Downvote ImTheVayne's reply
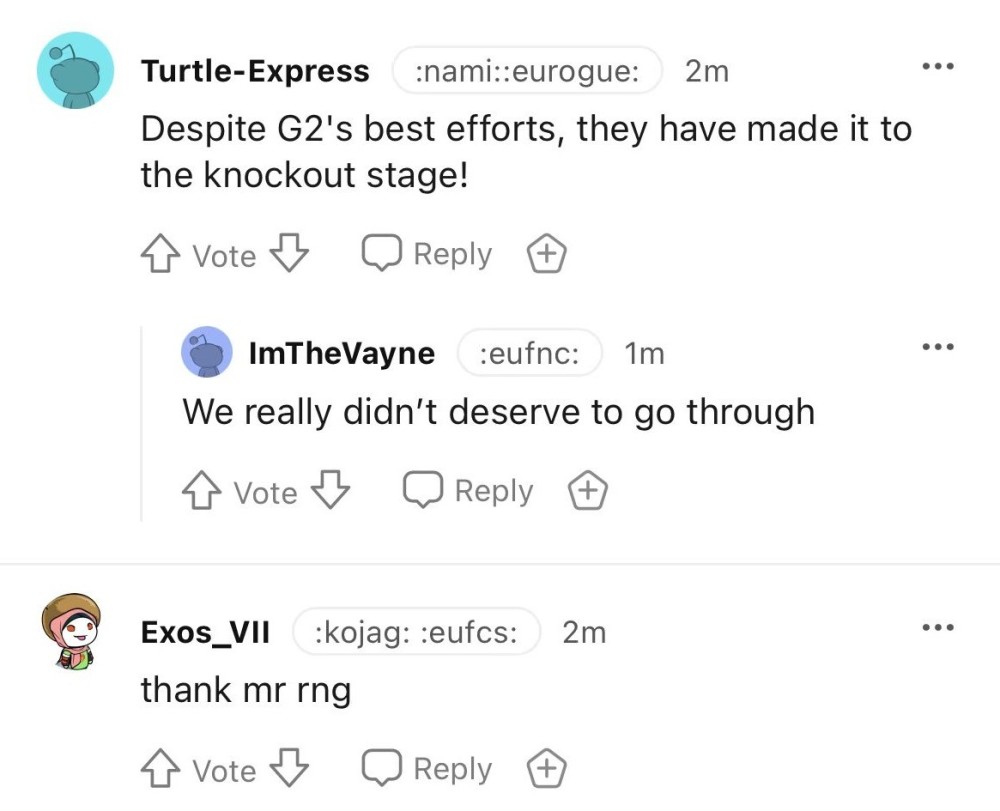Image resolution: width=1000 pixels, height=811 pixels. (x=330, y=492)
